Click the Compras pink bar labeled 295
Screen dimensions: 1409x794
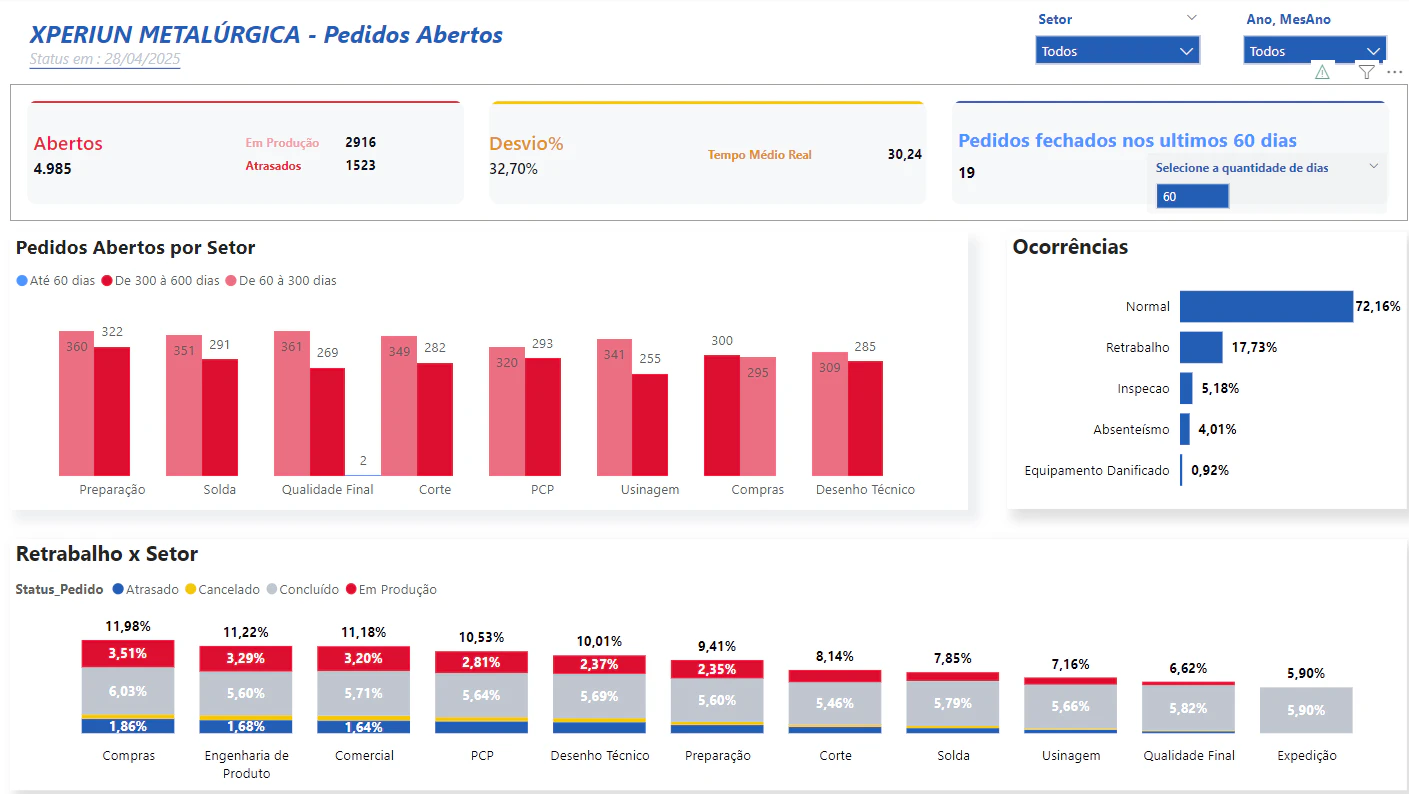[x=758, y=416]
